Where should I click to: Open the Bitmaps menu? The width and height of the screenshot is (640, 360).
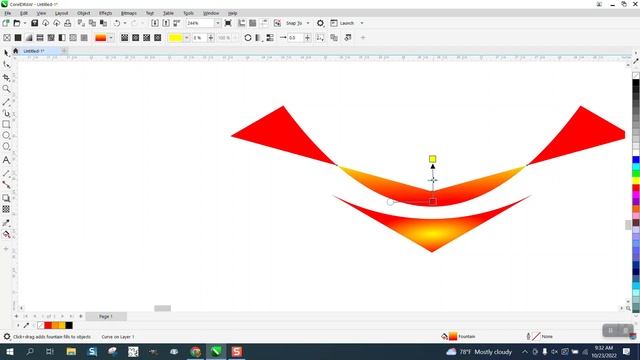click(x=129, y=13)
